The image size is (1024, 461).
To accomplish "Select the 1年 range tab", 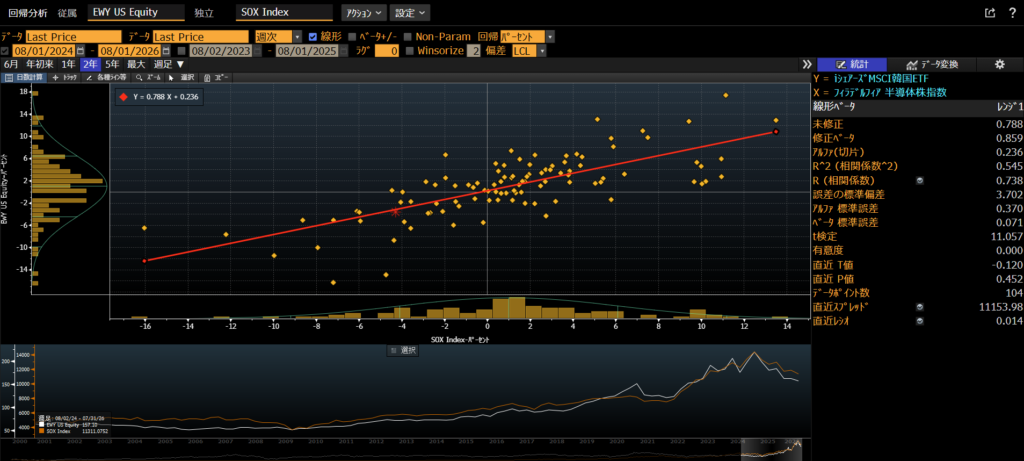I will pyautogui.click(x=69, y=64).
